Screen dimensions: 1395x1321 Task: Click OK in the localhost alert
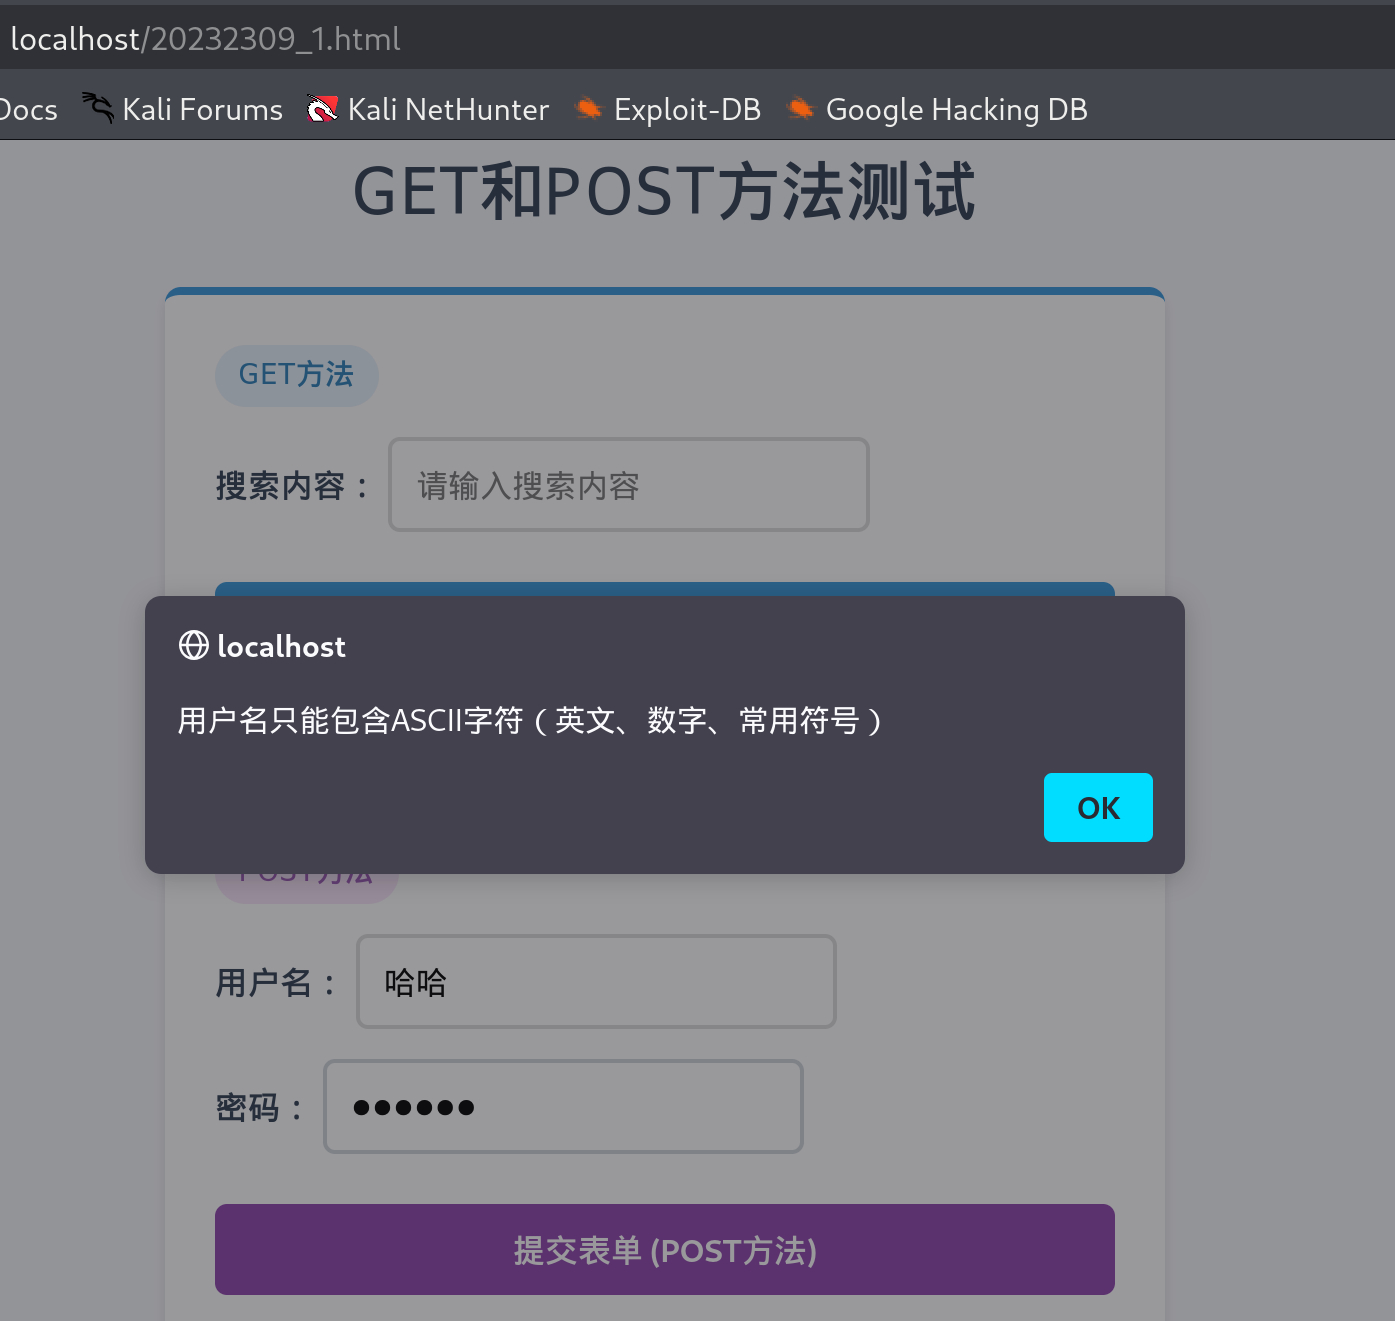coord(1098,807)
